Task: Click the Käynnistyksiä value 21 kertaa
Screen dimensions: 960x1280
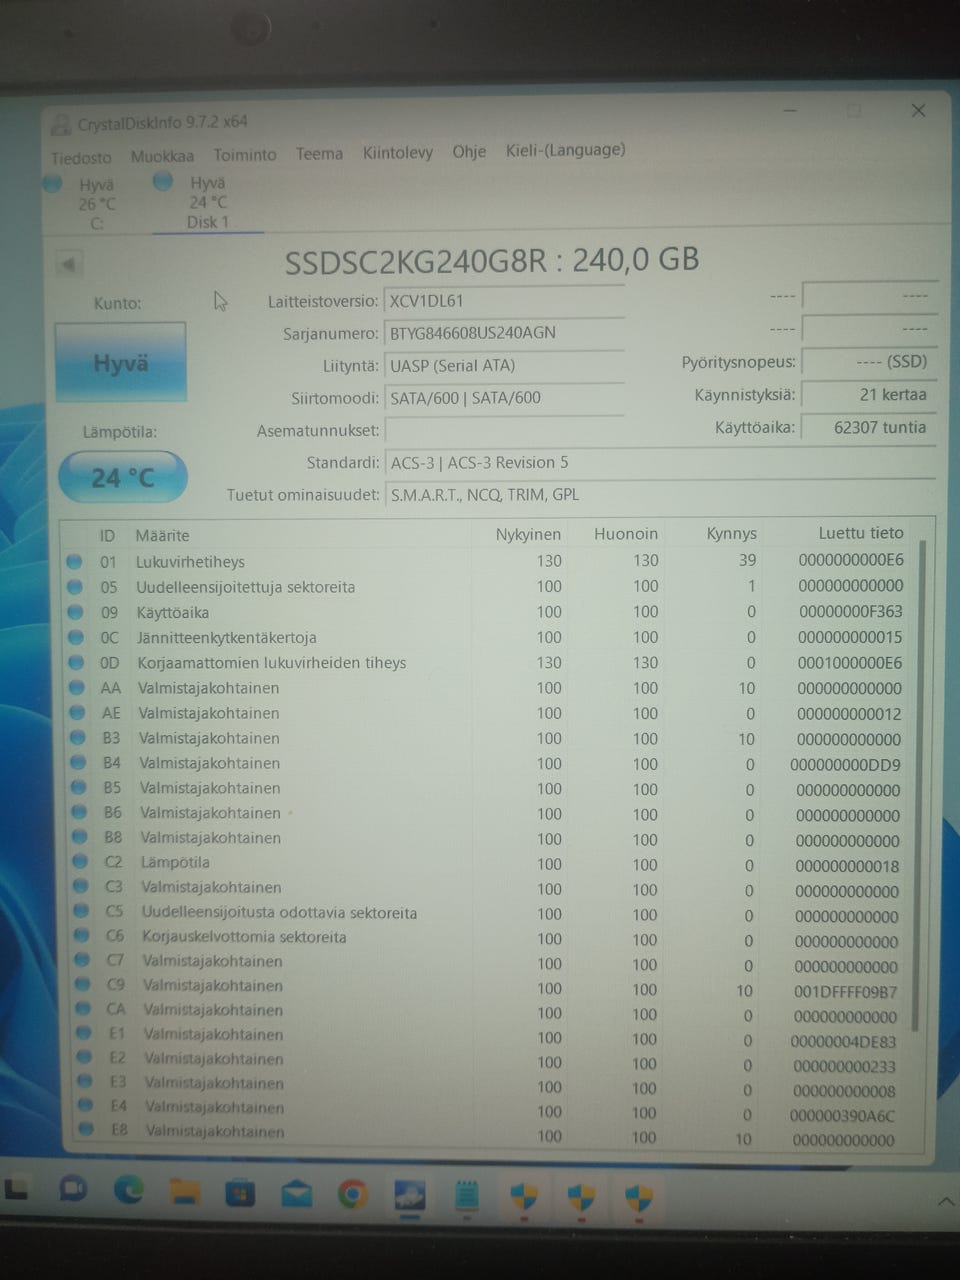Action: tap(869, 394)
